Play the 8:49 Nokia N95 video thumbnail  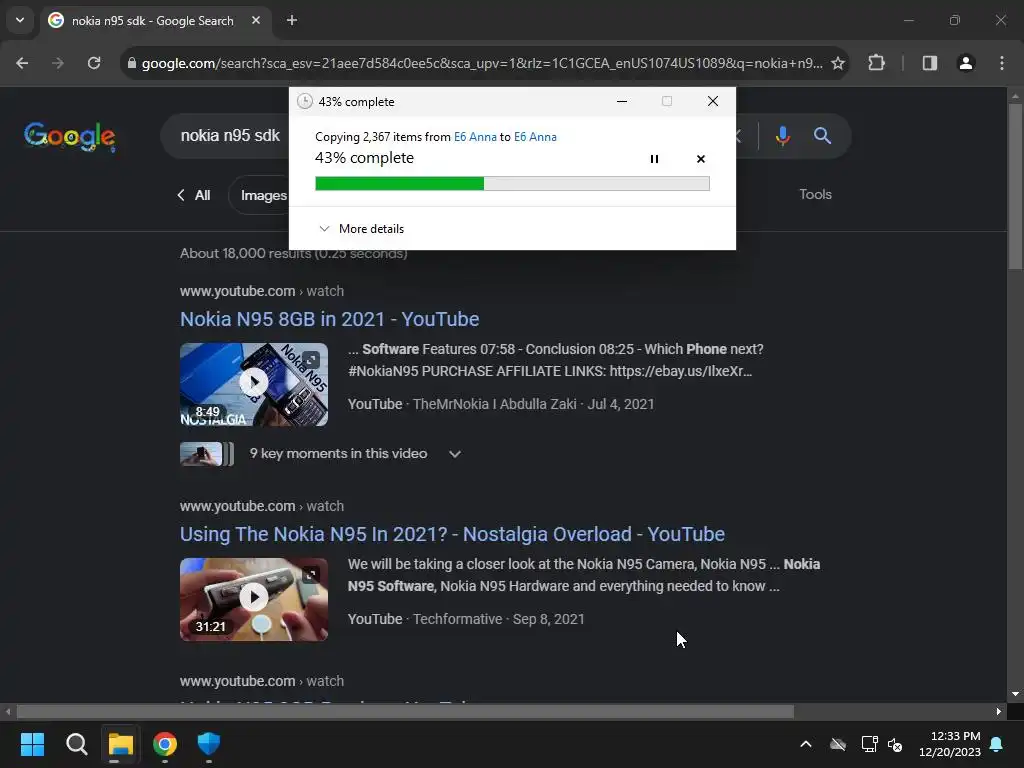254,384
